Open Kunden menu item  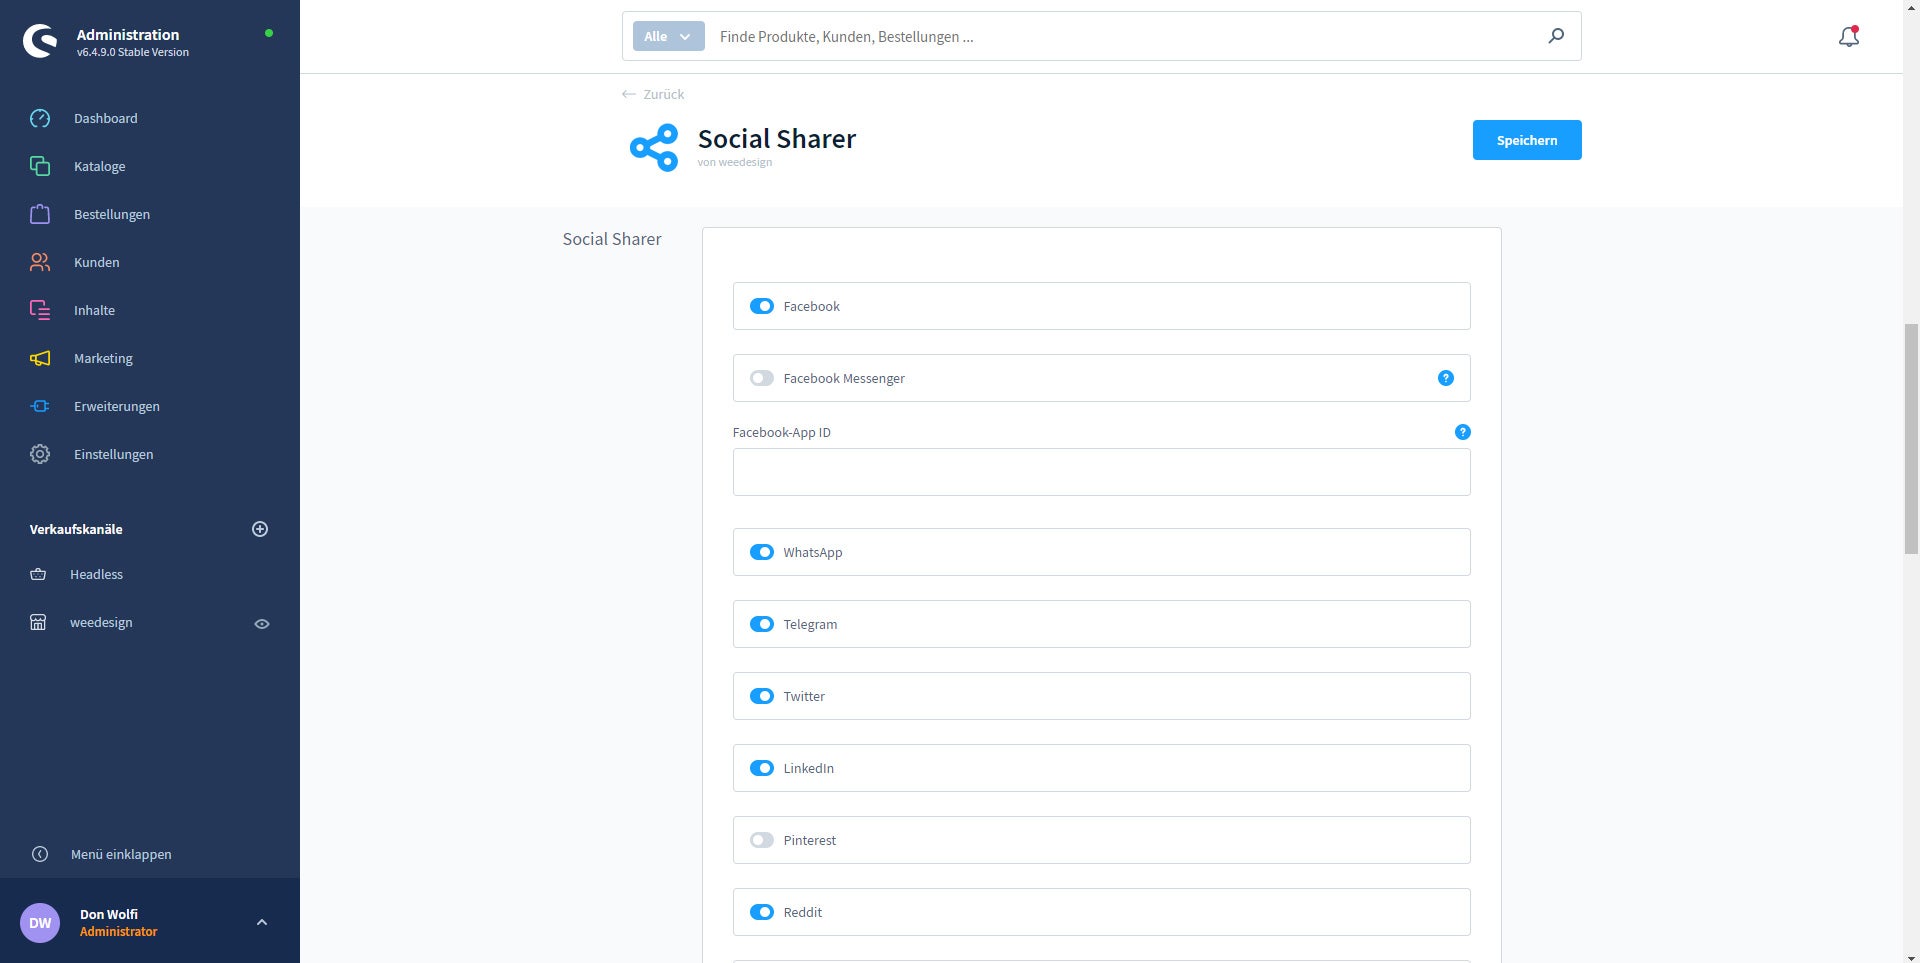coord(97,262)
